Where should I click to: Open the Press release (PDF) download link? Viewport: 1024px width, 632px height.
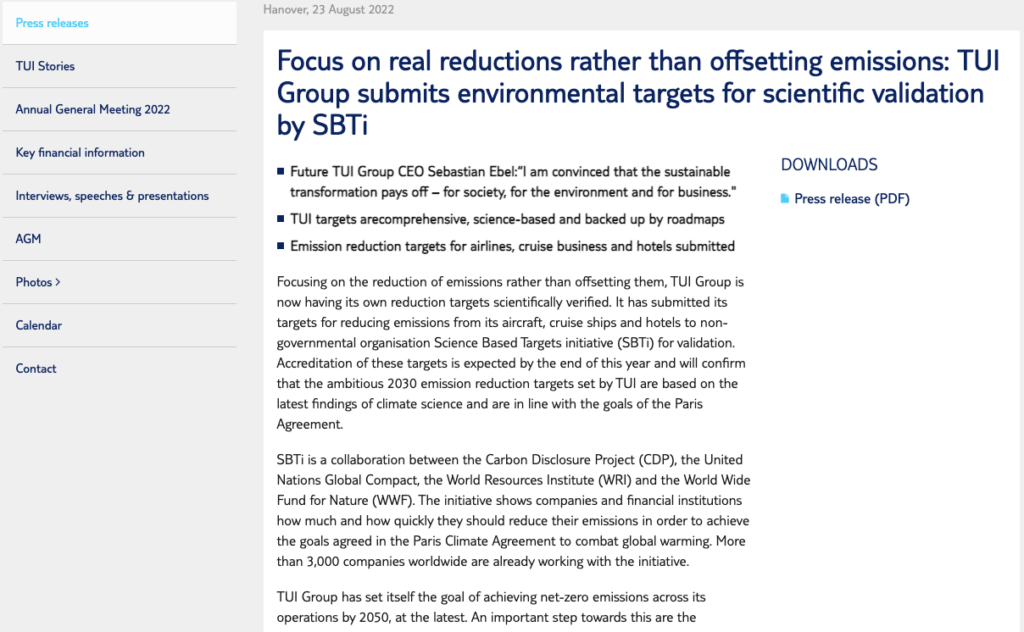pos(851,199)
